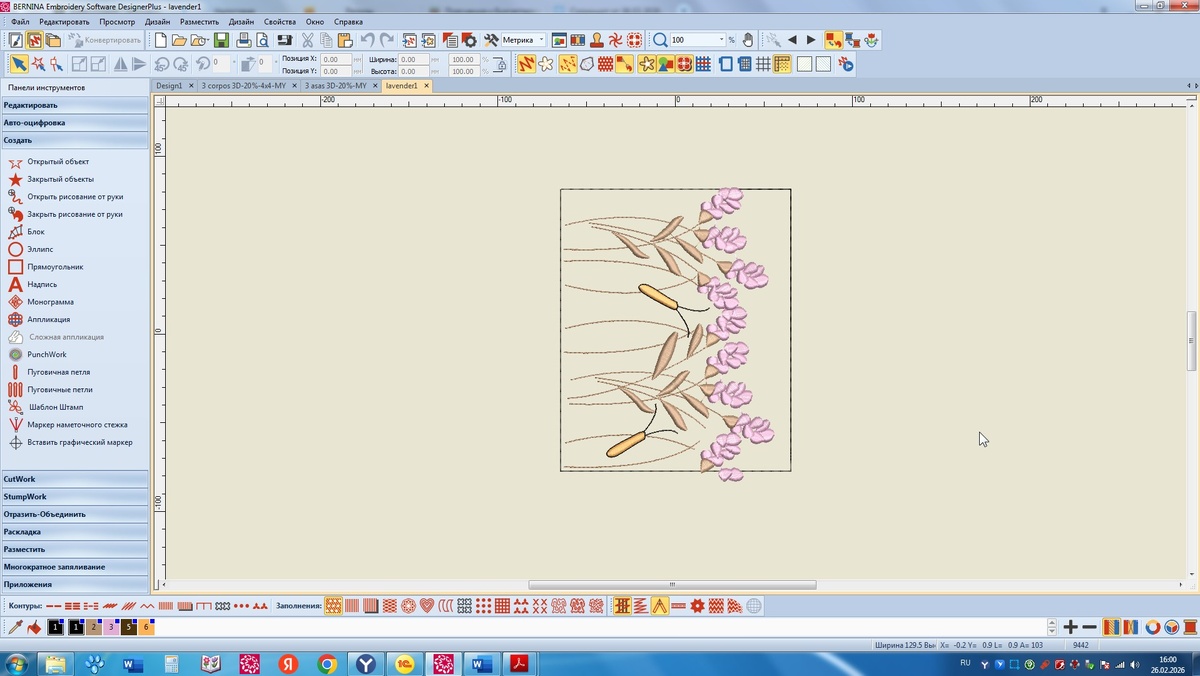Image resolution: width=1200 pixels, height=676 pixels.
Task: Expand the Авто-оцифровка panel
Action: point(74,123)
